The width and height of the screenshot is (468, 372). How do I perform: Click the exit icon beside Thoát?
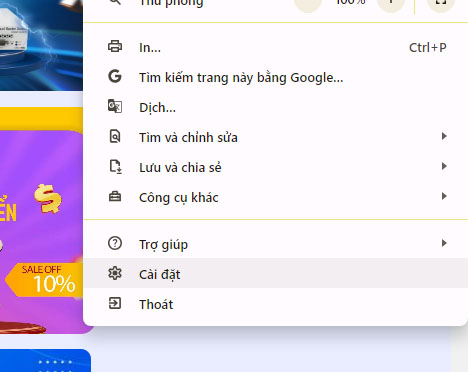(x=115, y=303)
